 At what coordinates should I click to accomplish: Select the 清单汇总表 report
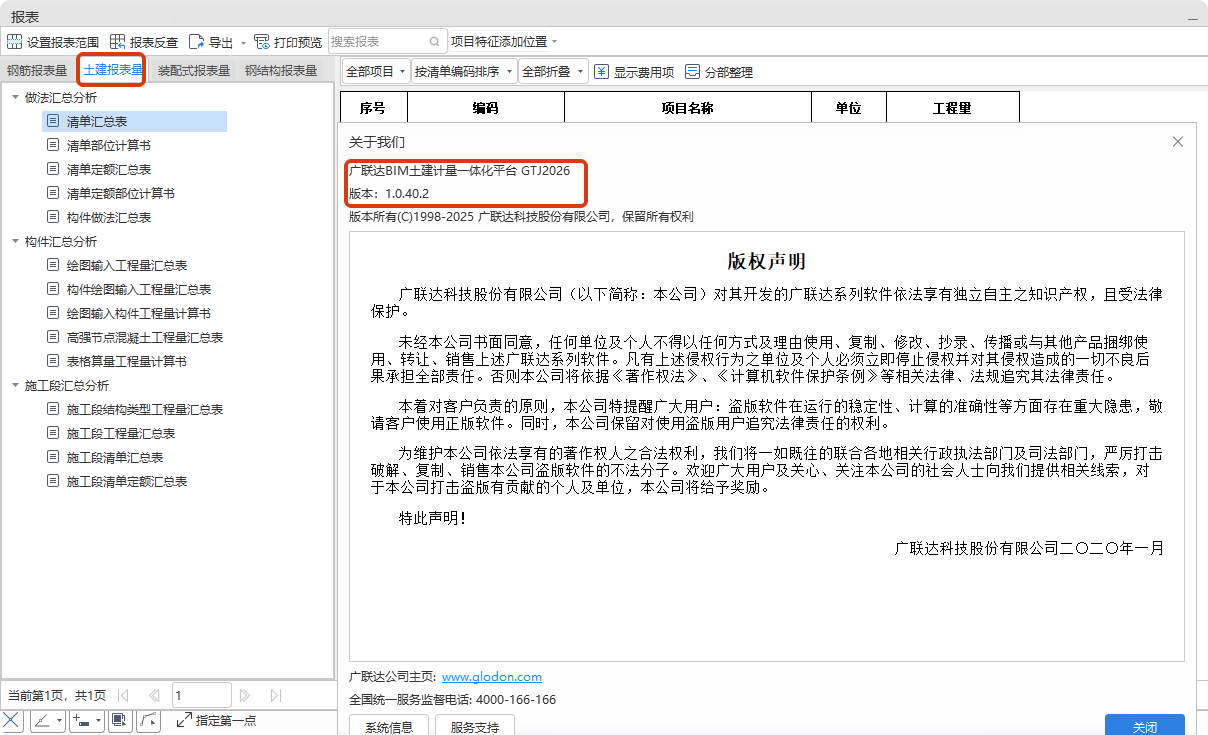point(134,121)
